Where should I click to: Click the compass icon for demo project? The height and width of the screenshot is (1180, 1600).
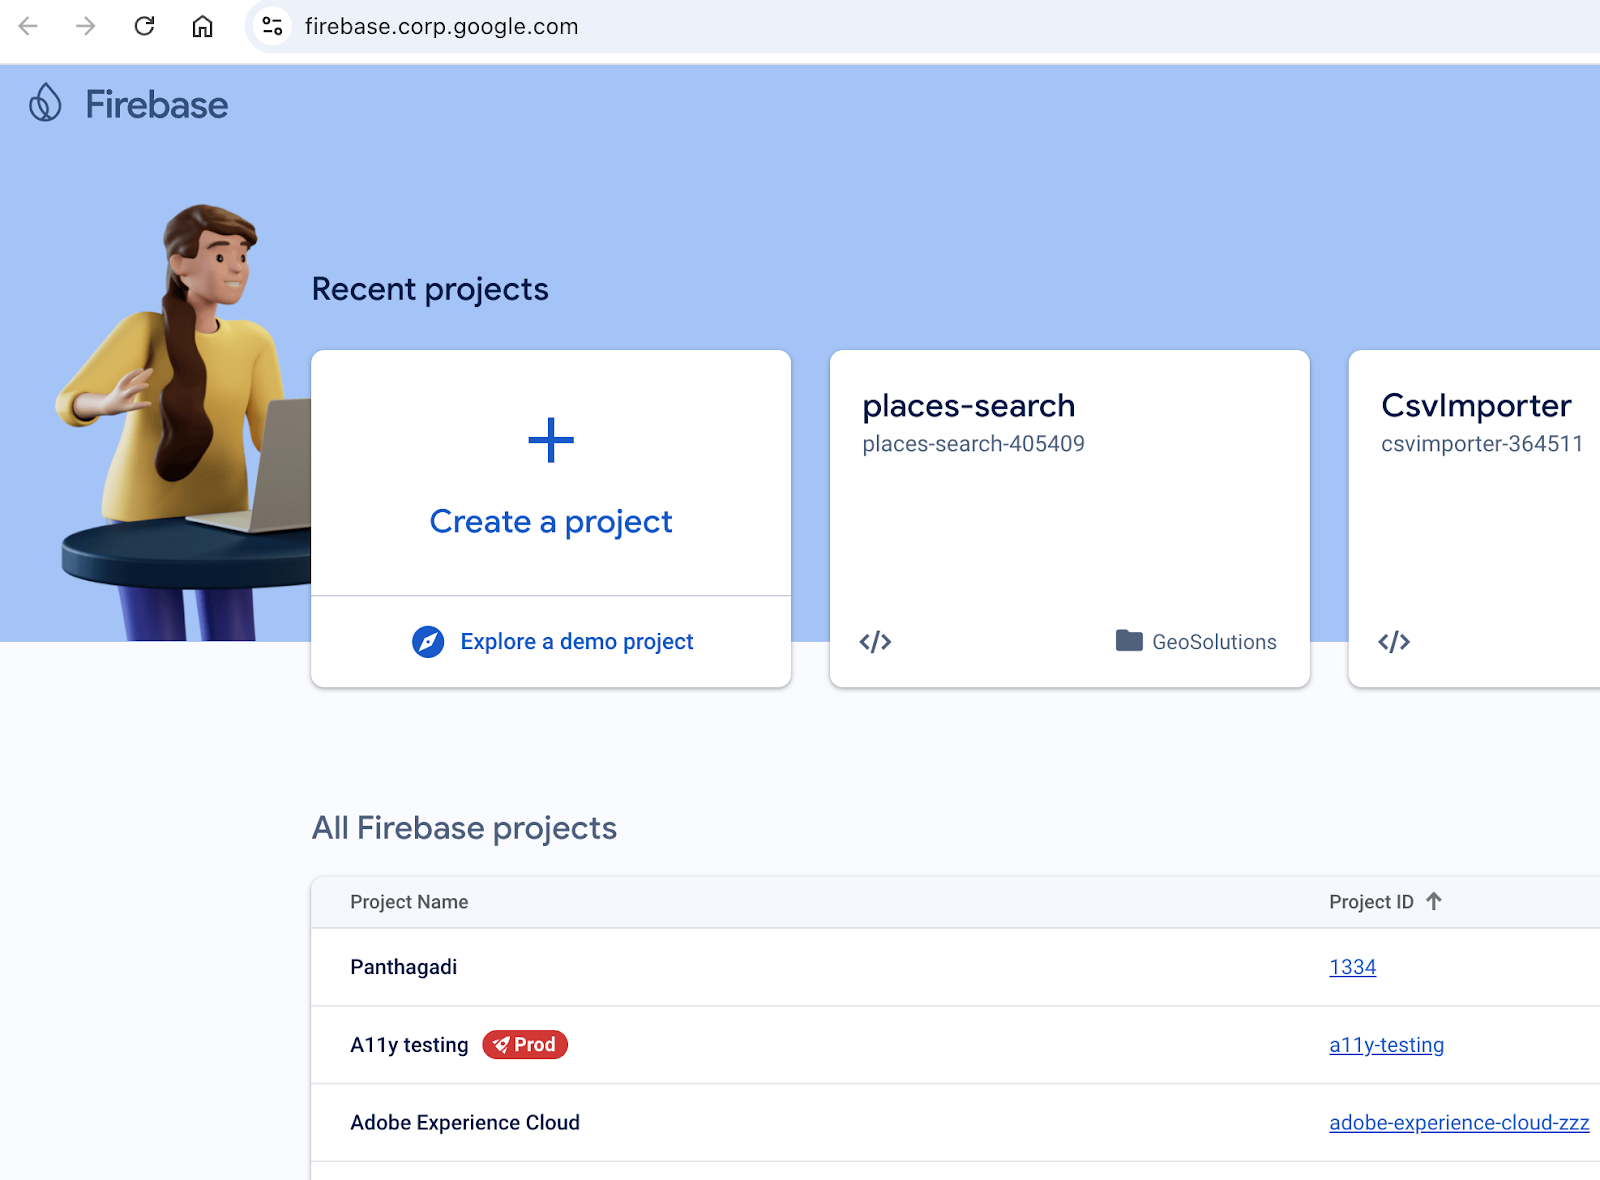point(428,642)
